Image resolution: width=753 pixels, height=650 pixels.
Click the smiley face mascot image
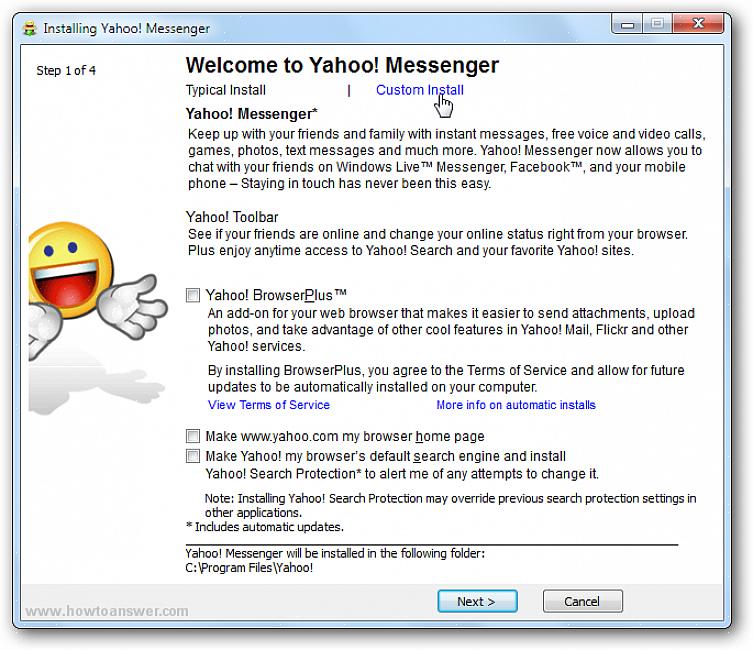[x=97, y=290]
